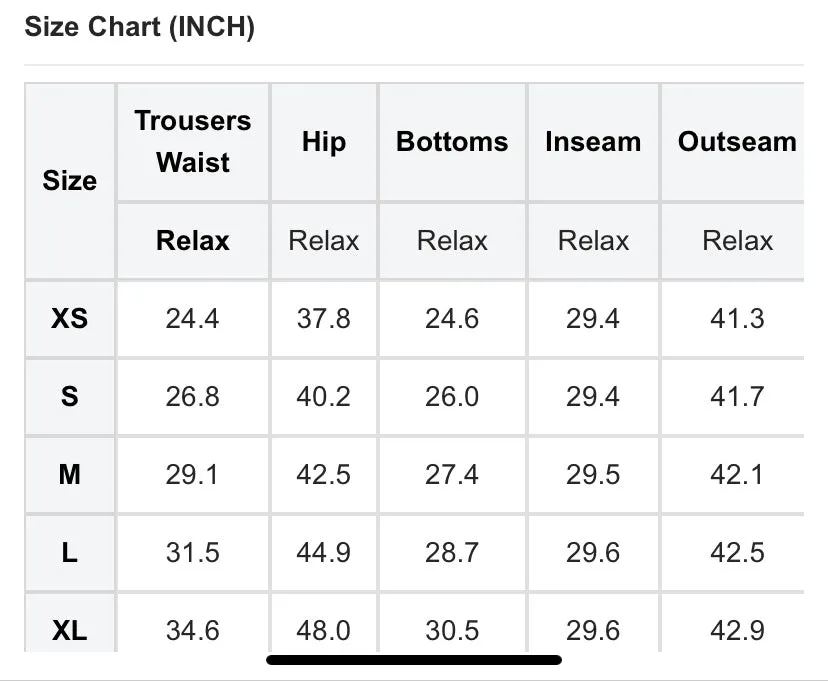Tap the black home indicator bar
Image resolution: width=828 pixels, height=681 pixels.
pyautogui.click(x=414, y=660)
